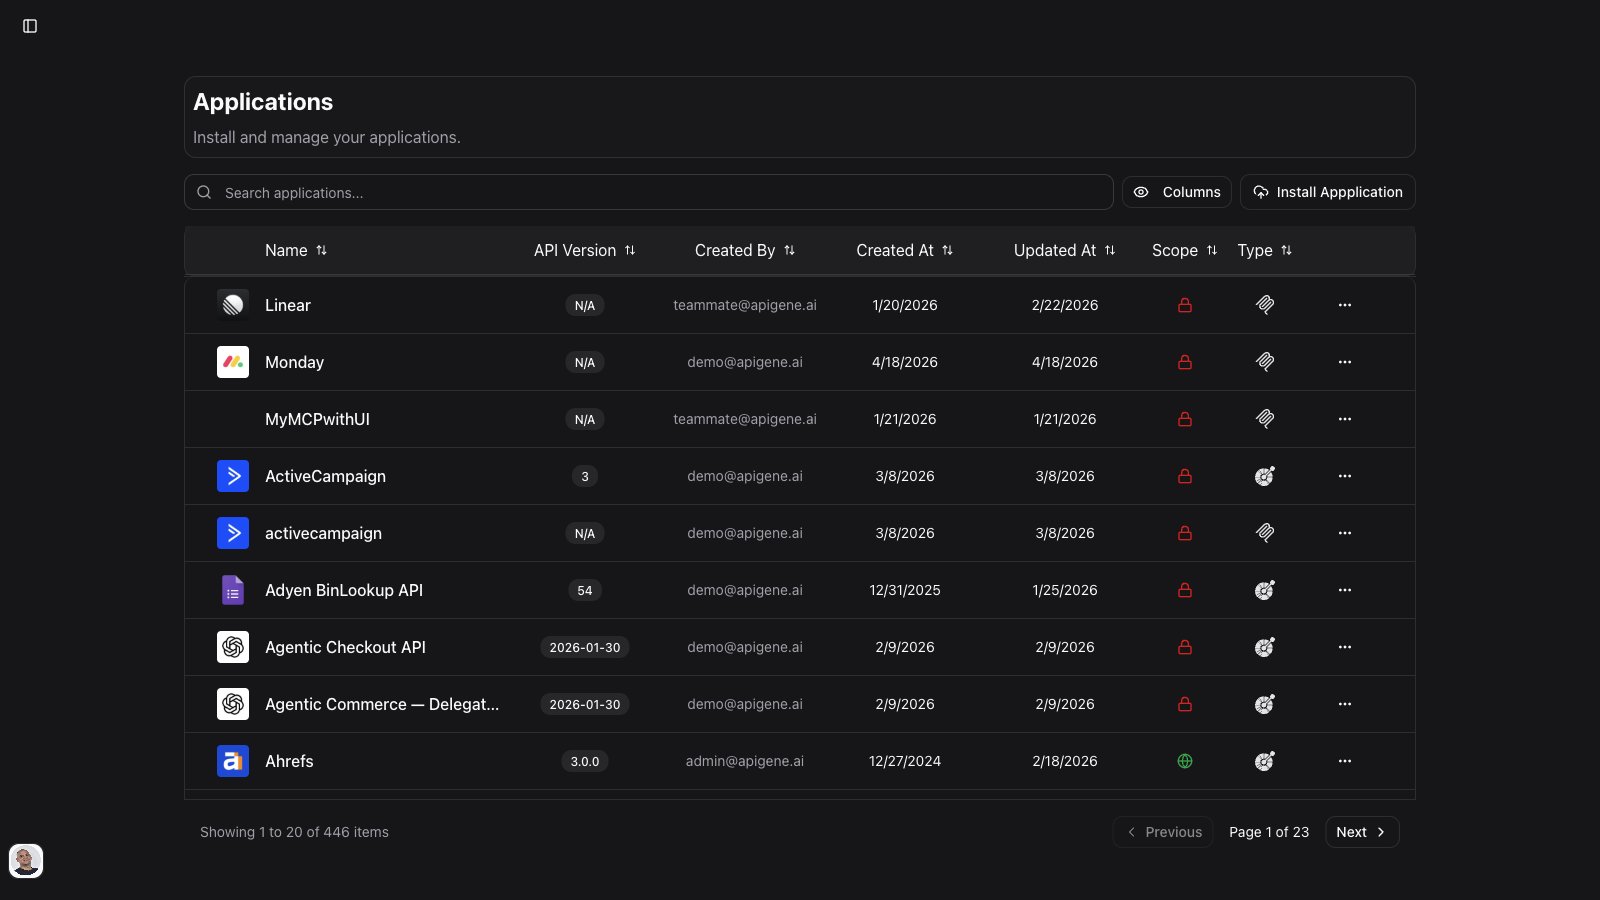Click the 12/27/2024 created date

tap(905, 761)
